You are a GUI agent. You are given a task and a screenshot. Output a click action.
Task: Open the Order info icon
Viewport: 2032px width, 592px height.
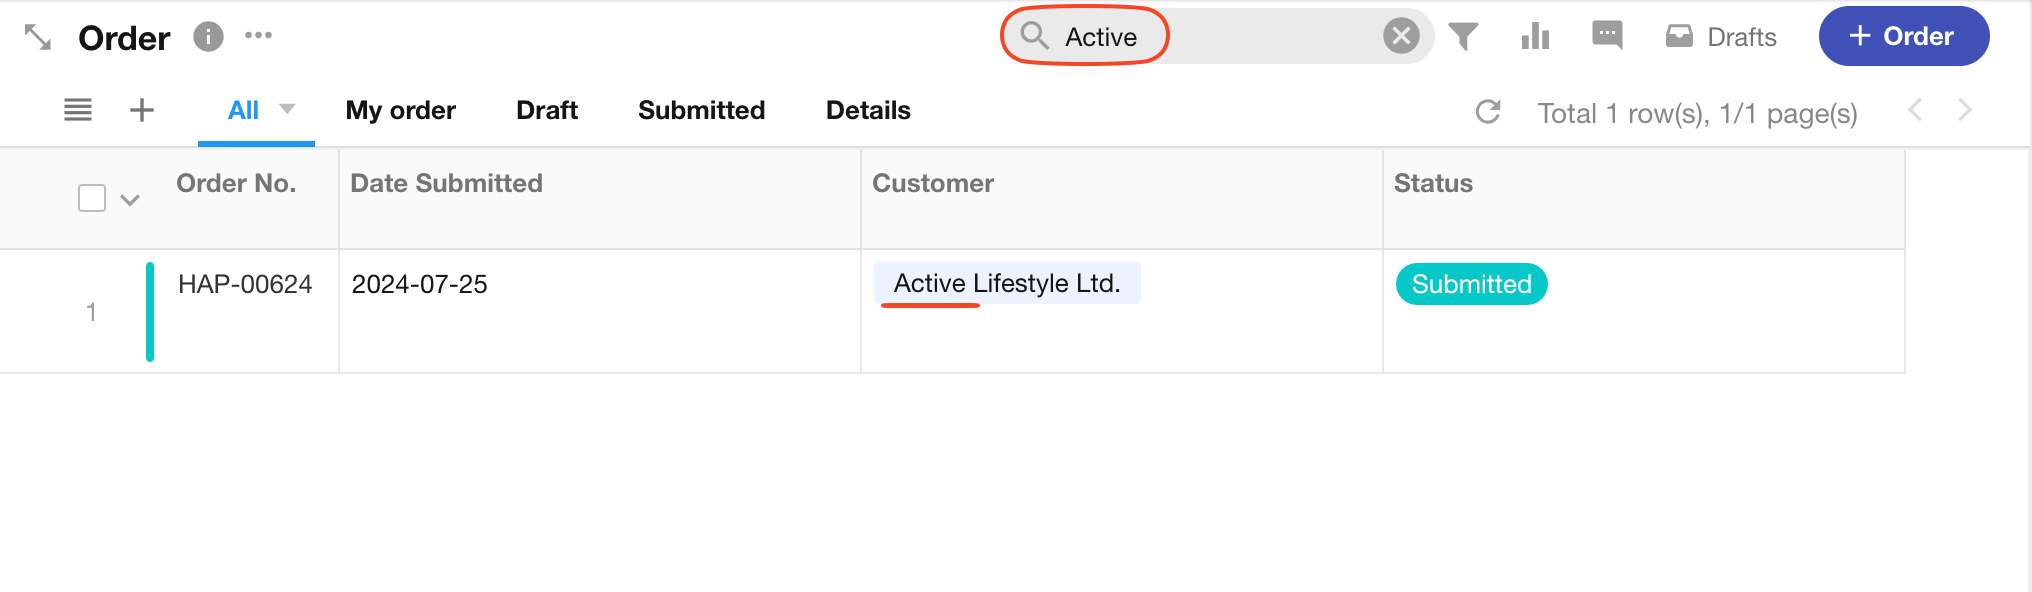pyautogui.click(x=208, y=37)
